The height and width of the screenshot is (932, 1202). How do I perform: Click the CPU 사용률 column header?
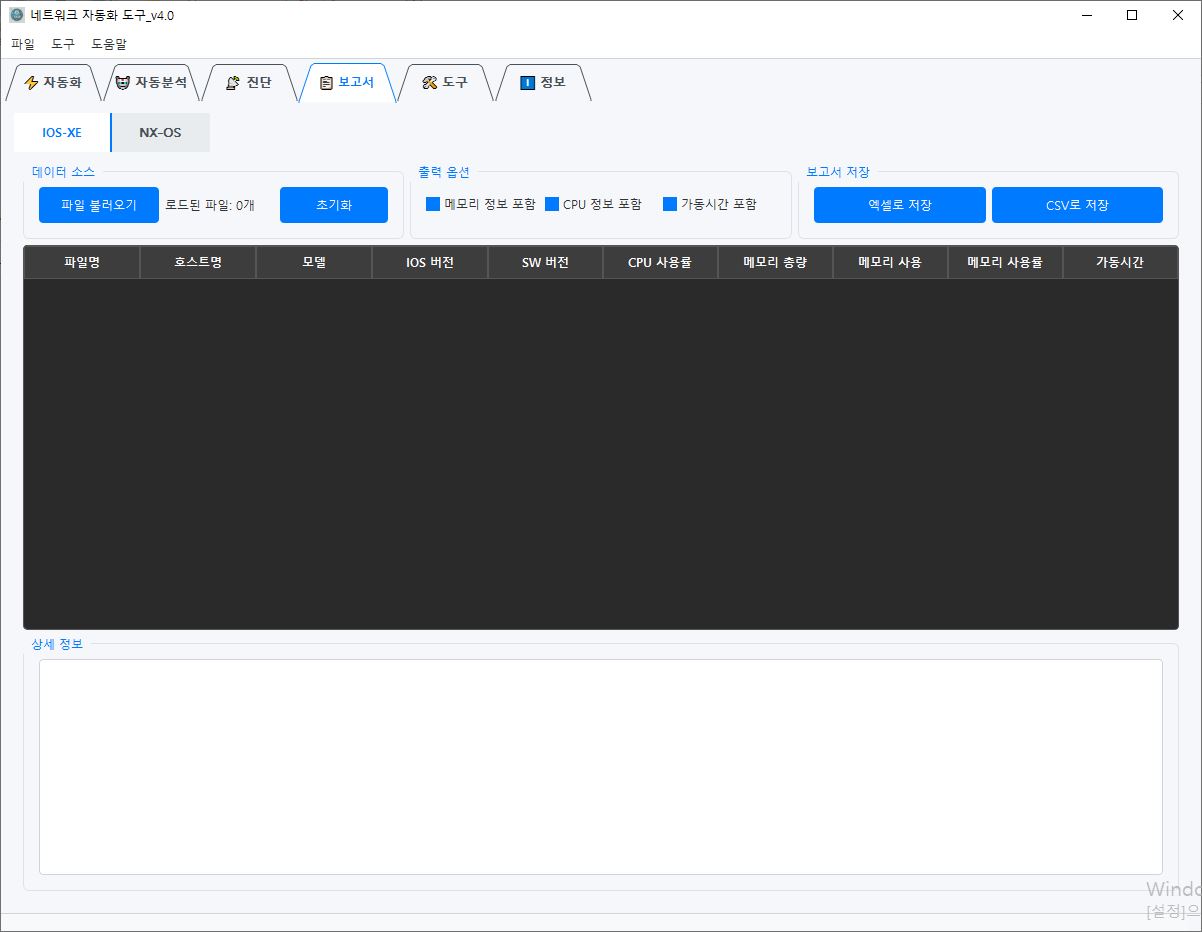tap(660, 263)
